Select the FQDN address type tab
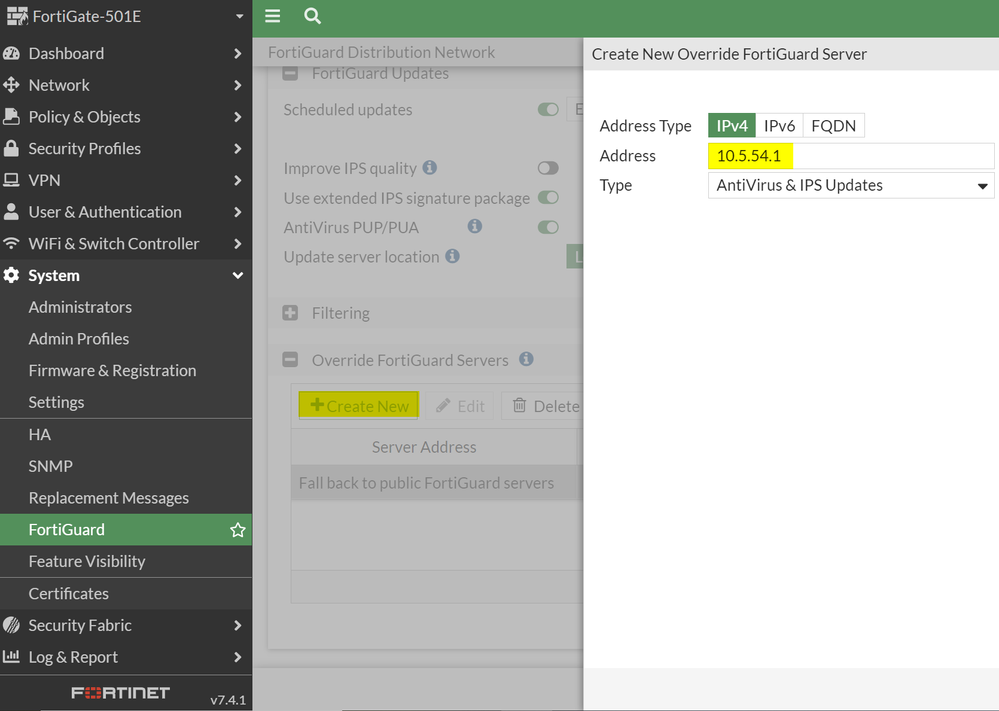The height and width of the screenshot is (711, 999). click(833, 126)
